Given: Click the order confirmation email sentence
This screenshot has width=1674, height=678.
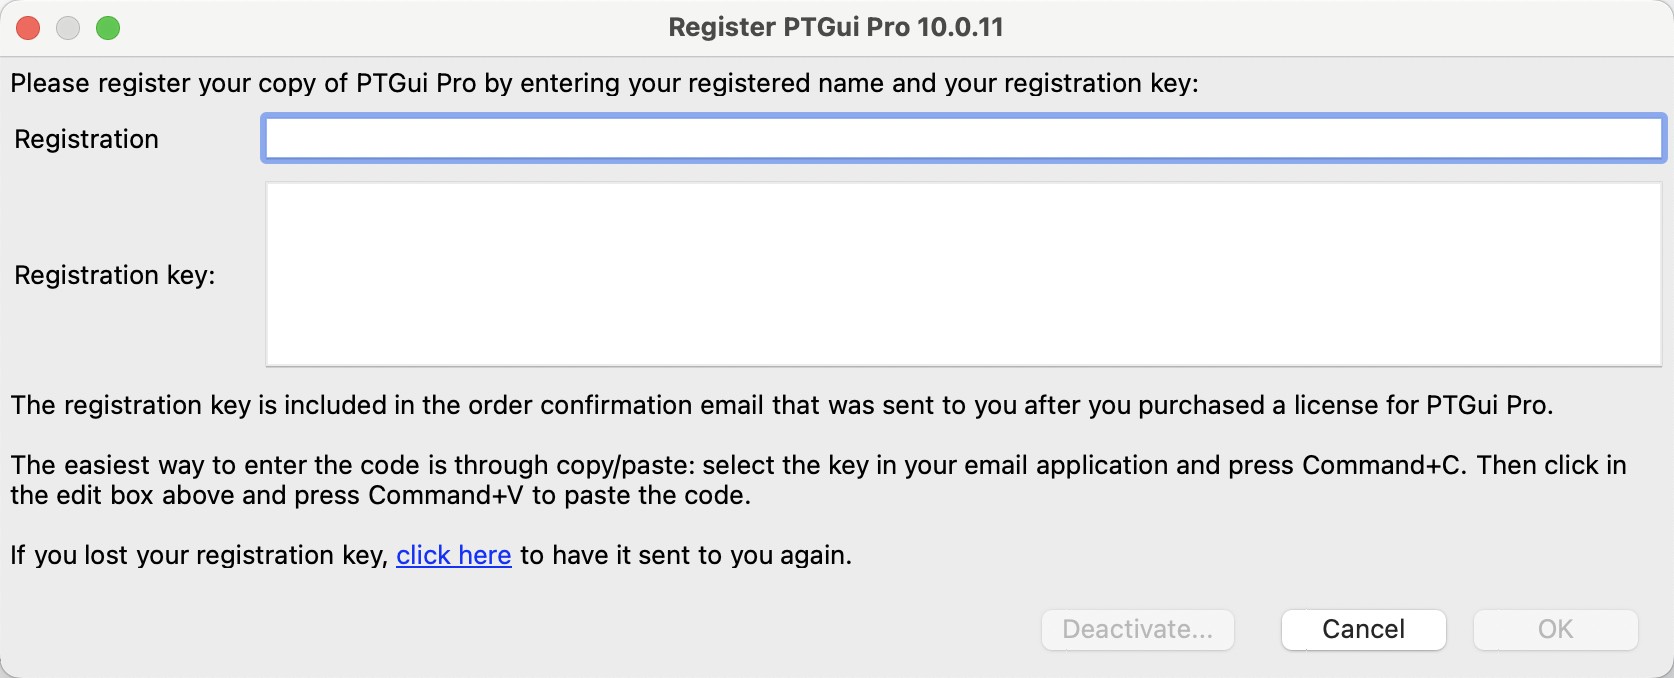Looking at the screenshot, I should tap(781, 405).
